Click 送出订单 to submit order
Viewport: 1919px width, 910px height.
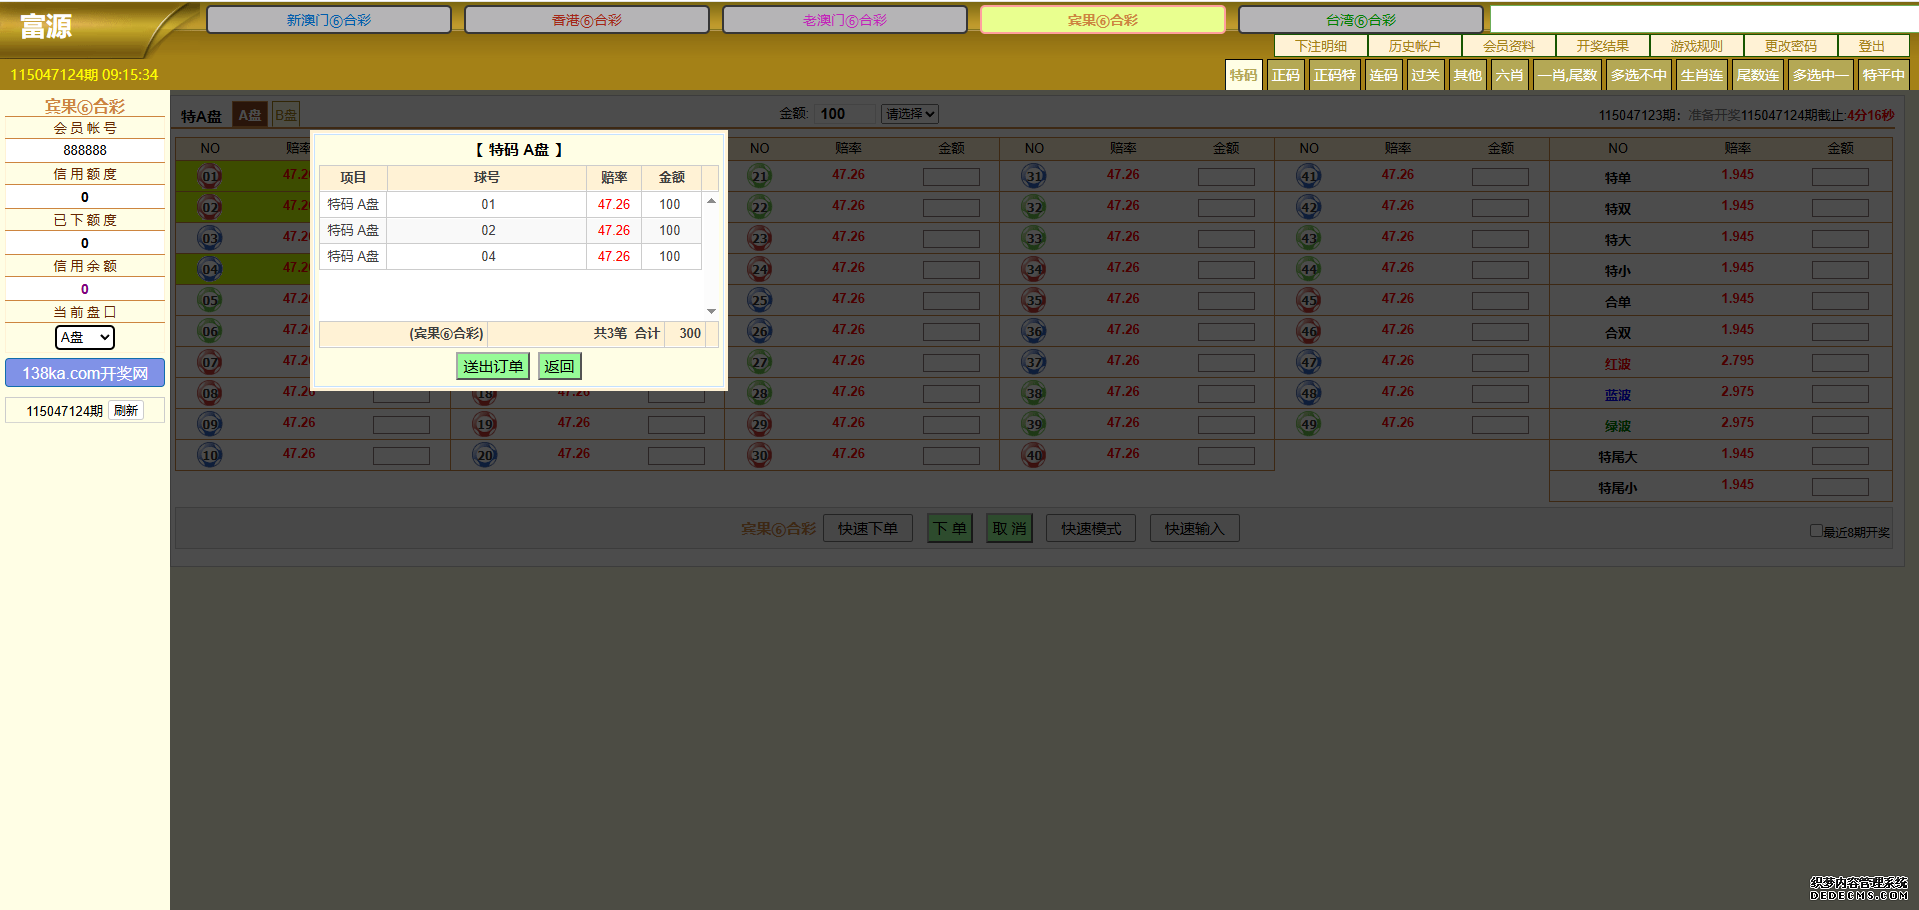click(493, 366)
